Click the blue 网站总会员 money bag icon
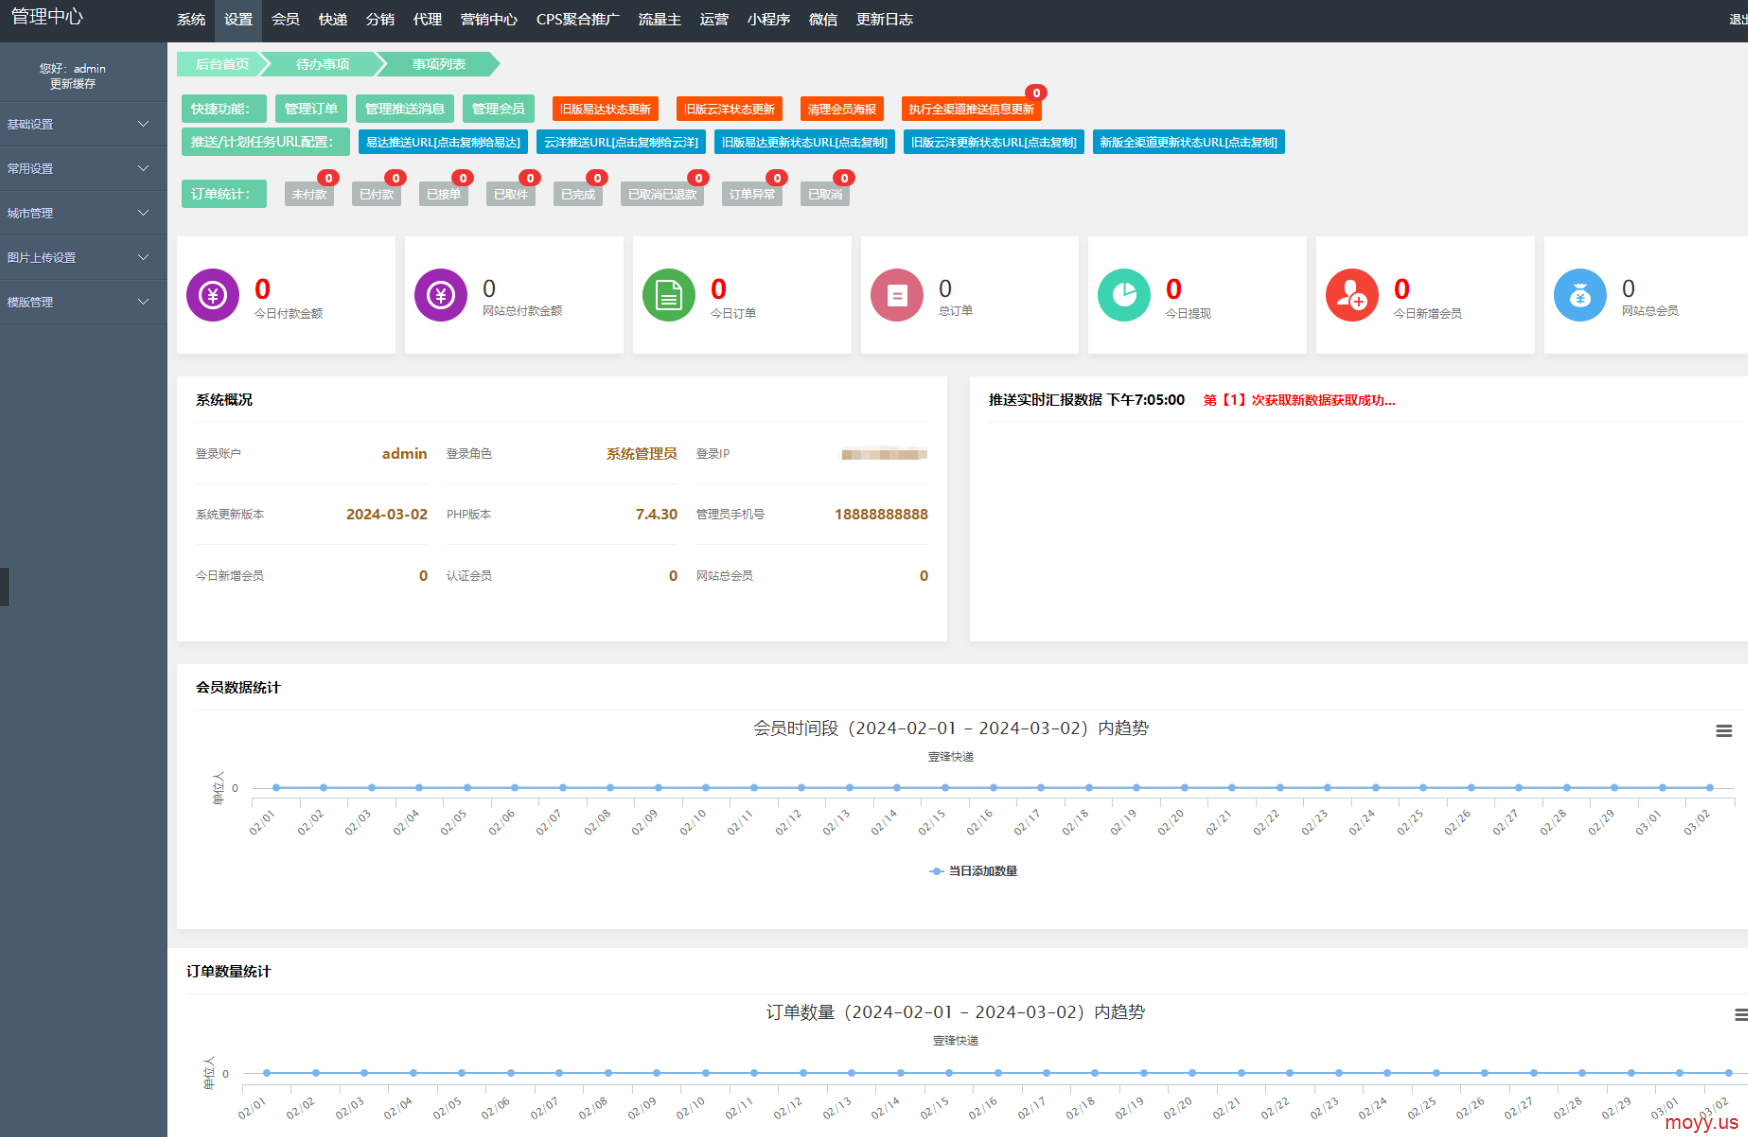This screenshot has width=1748, height=1137. click(x=1580, y=295)
